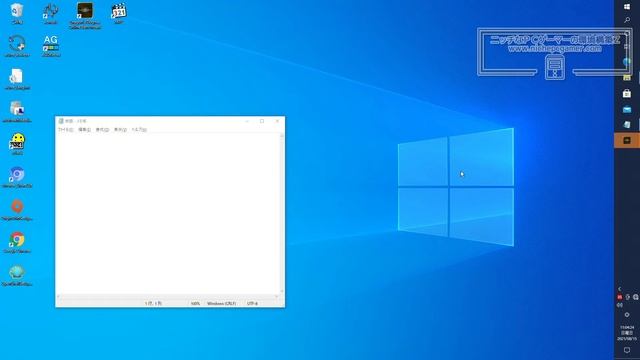Launch Google Chrome from the desktop
Screen dimensions: 640x360
click(17, 242)
